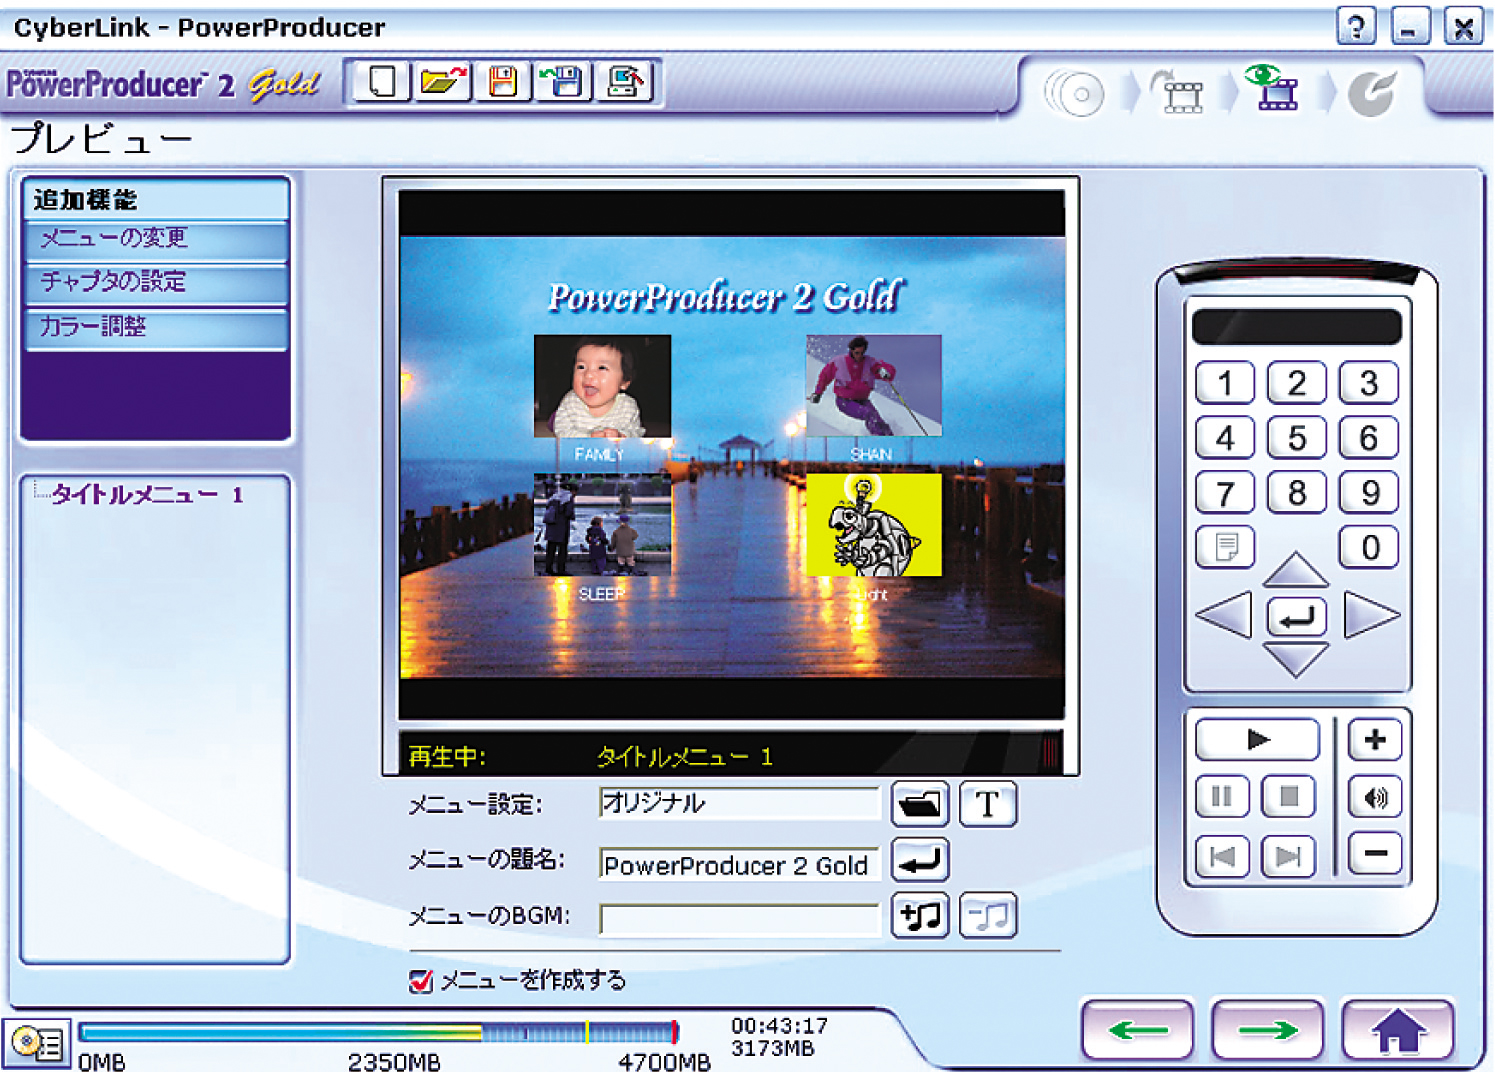Create a new project via blank-page icon
Screen dimensions: 1495x1072
pos(382,81)
